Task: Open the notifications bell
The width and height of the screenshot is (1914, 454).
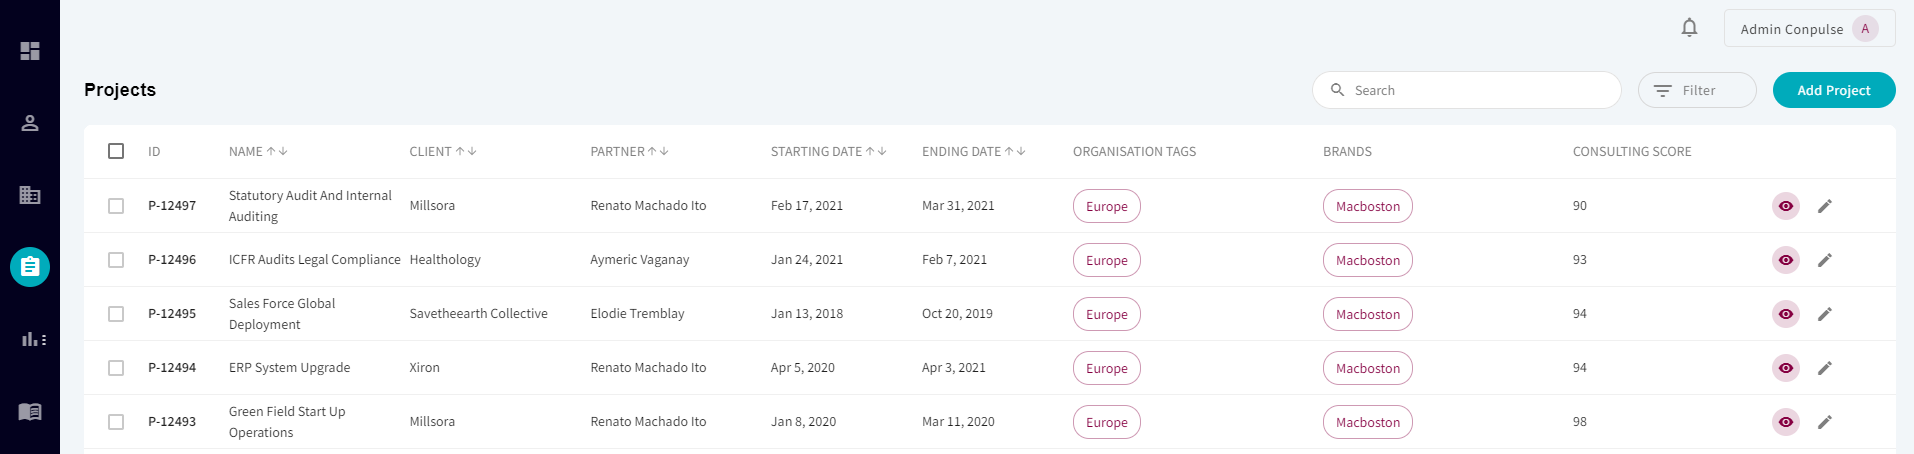Action: coord(1689,28)
